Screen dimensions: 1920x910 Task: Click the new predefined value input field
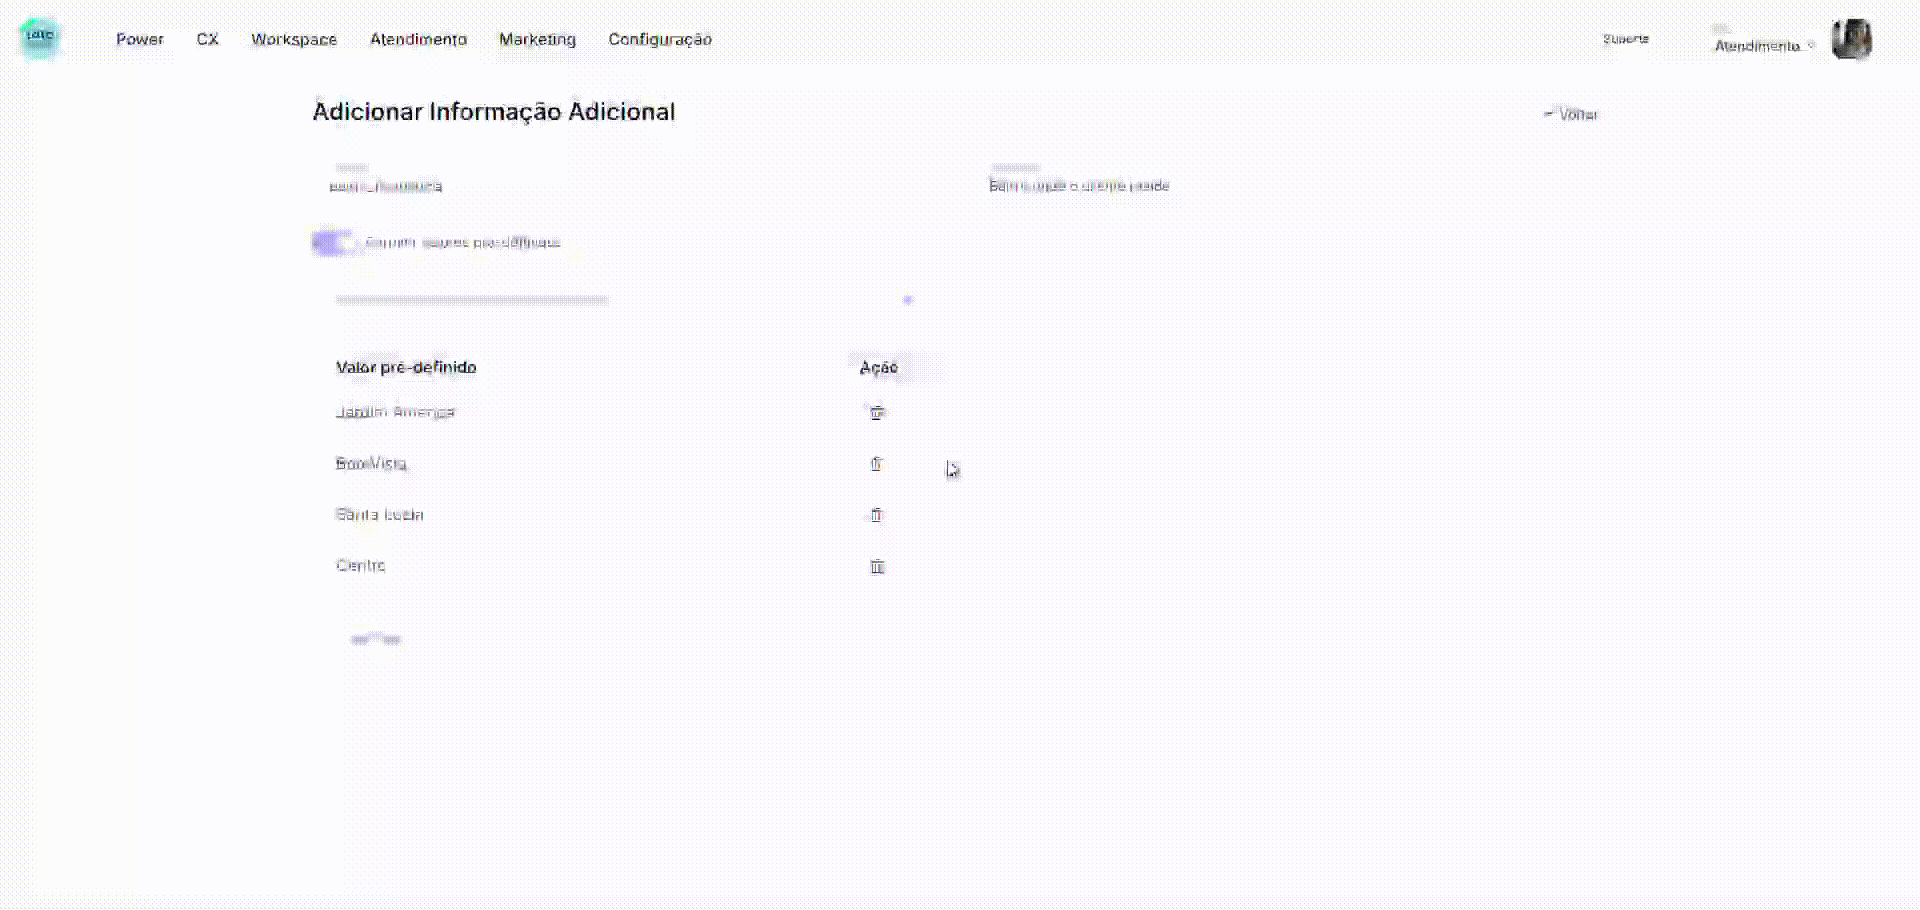[600, 299]
